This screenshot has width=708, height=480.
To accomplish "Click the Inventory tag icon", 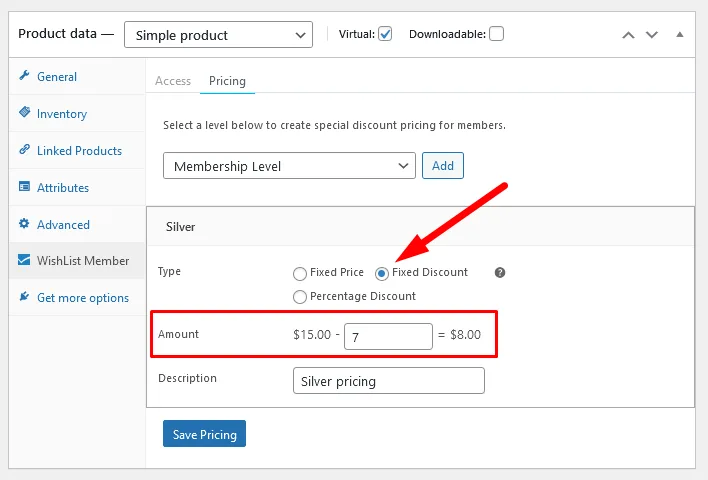I will click(24, 114).
